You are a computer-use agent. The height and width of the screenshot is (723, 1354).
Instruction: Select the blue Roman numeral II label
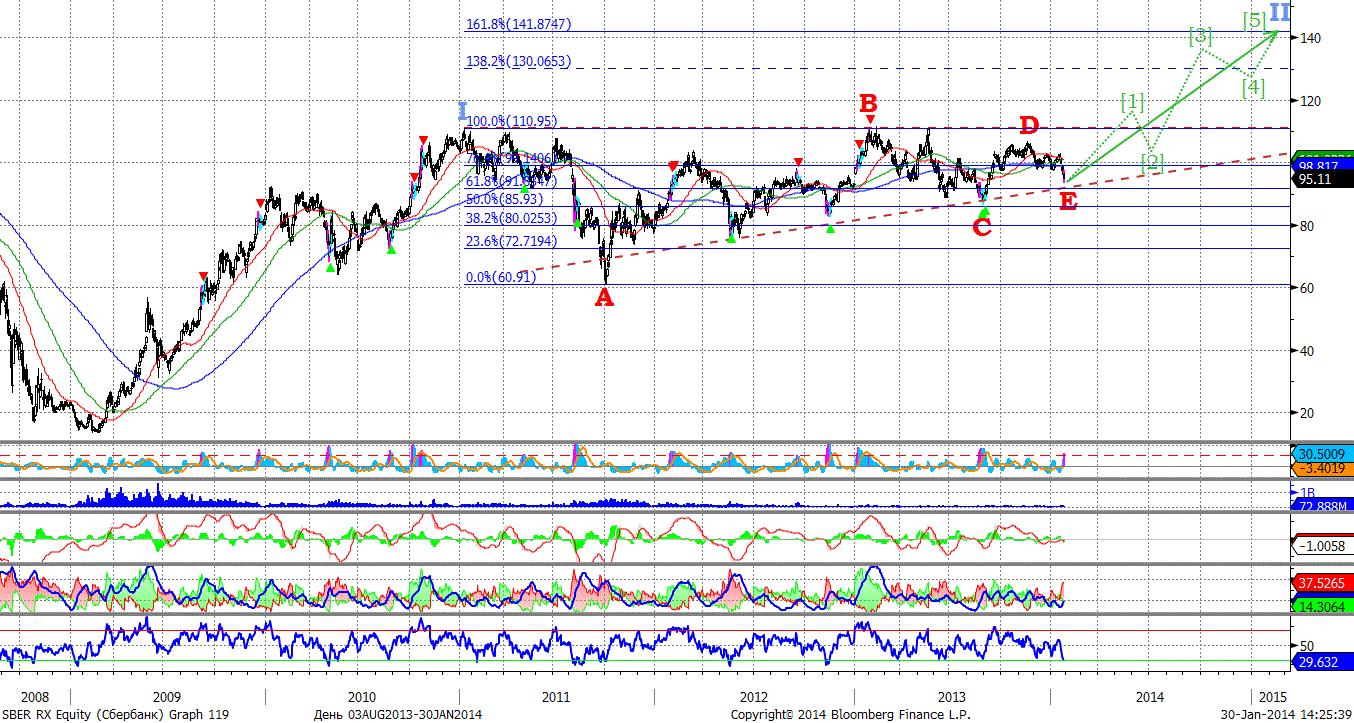point(1281,13)
